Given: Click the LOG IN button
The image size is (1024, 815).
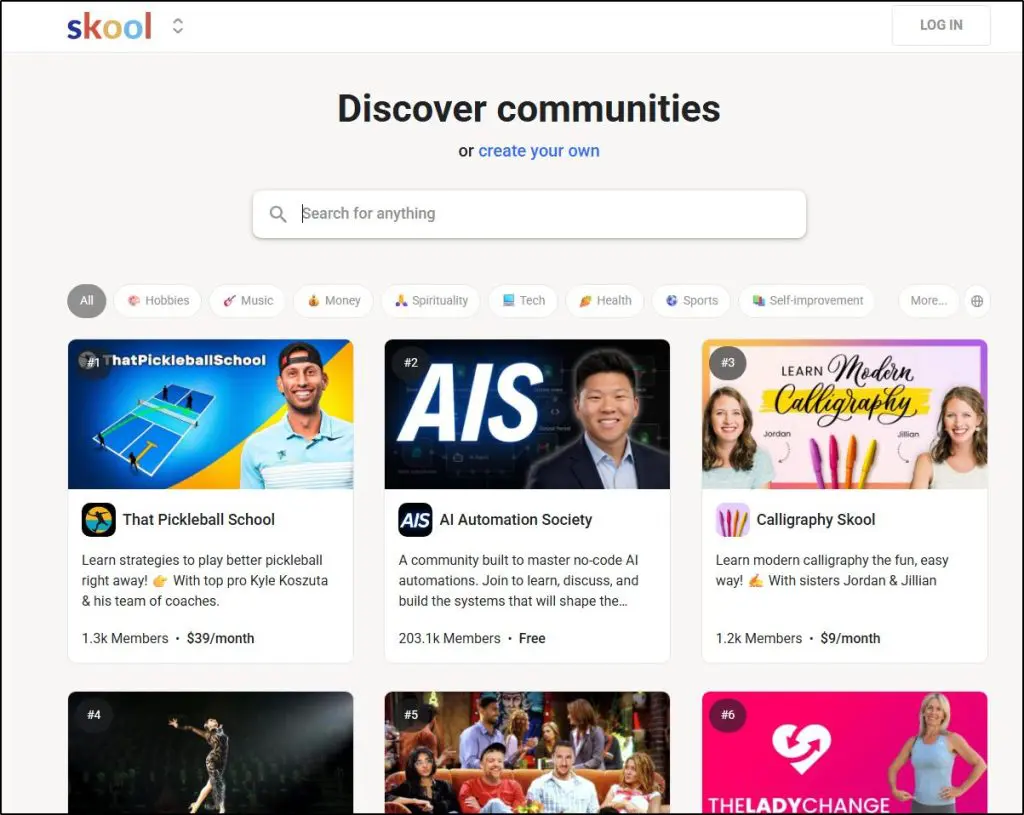Looking at the screenshot, I should click(x=940, y=26).
